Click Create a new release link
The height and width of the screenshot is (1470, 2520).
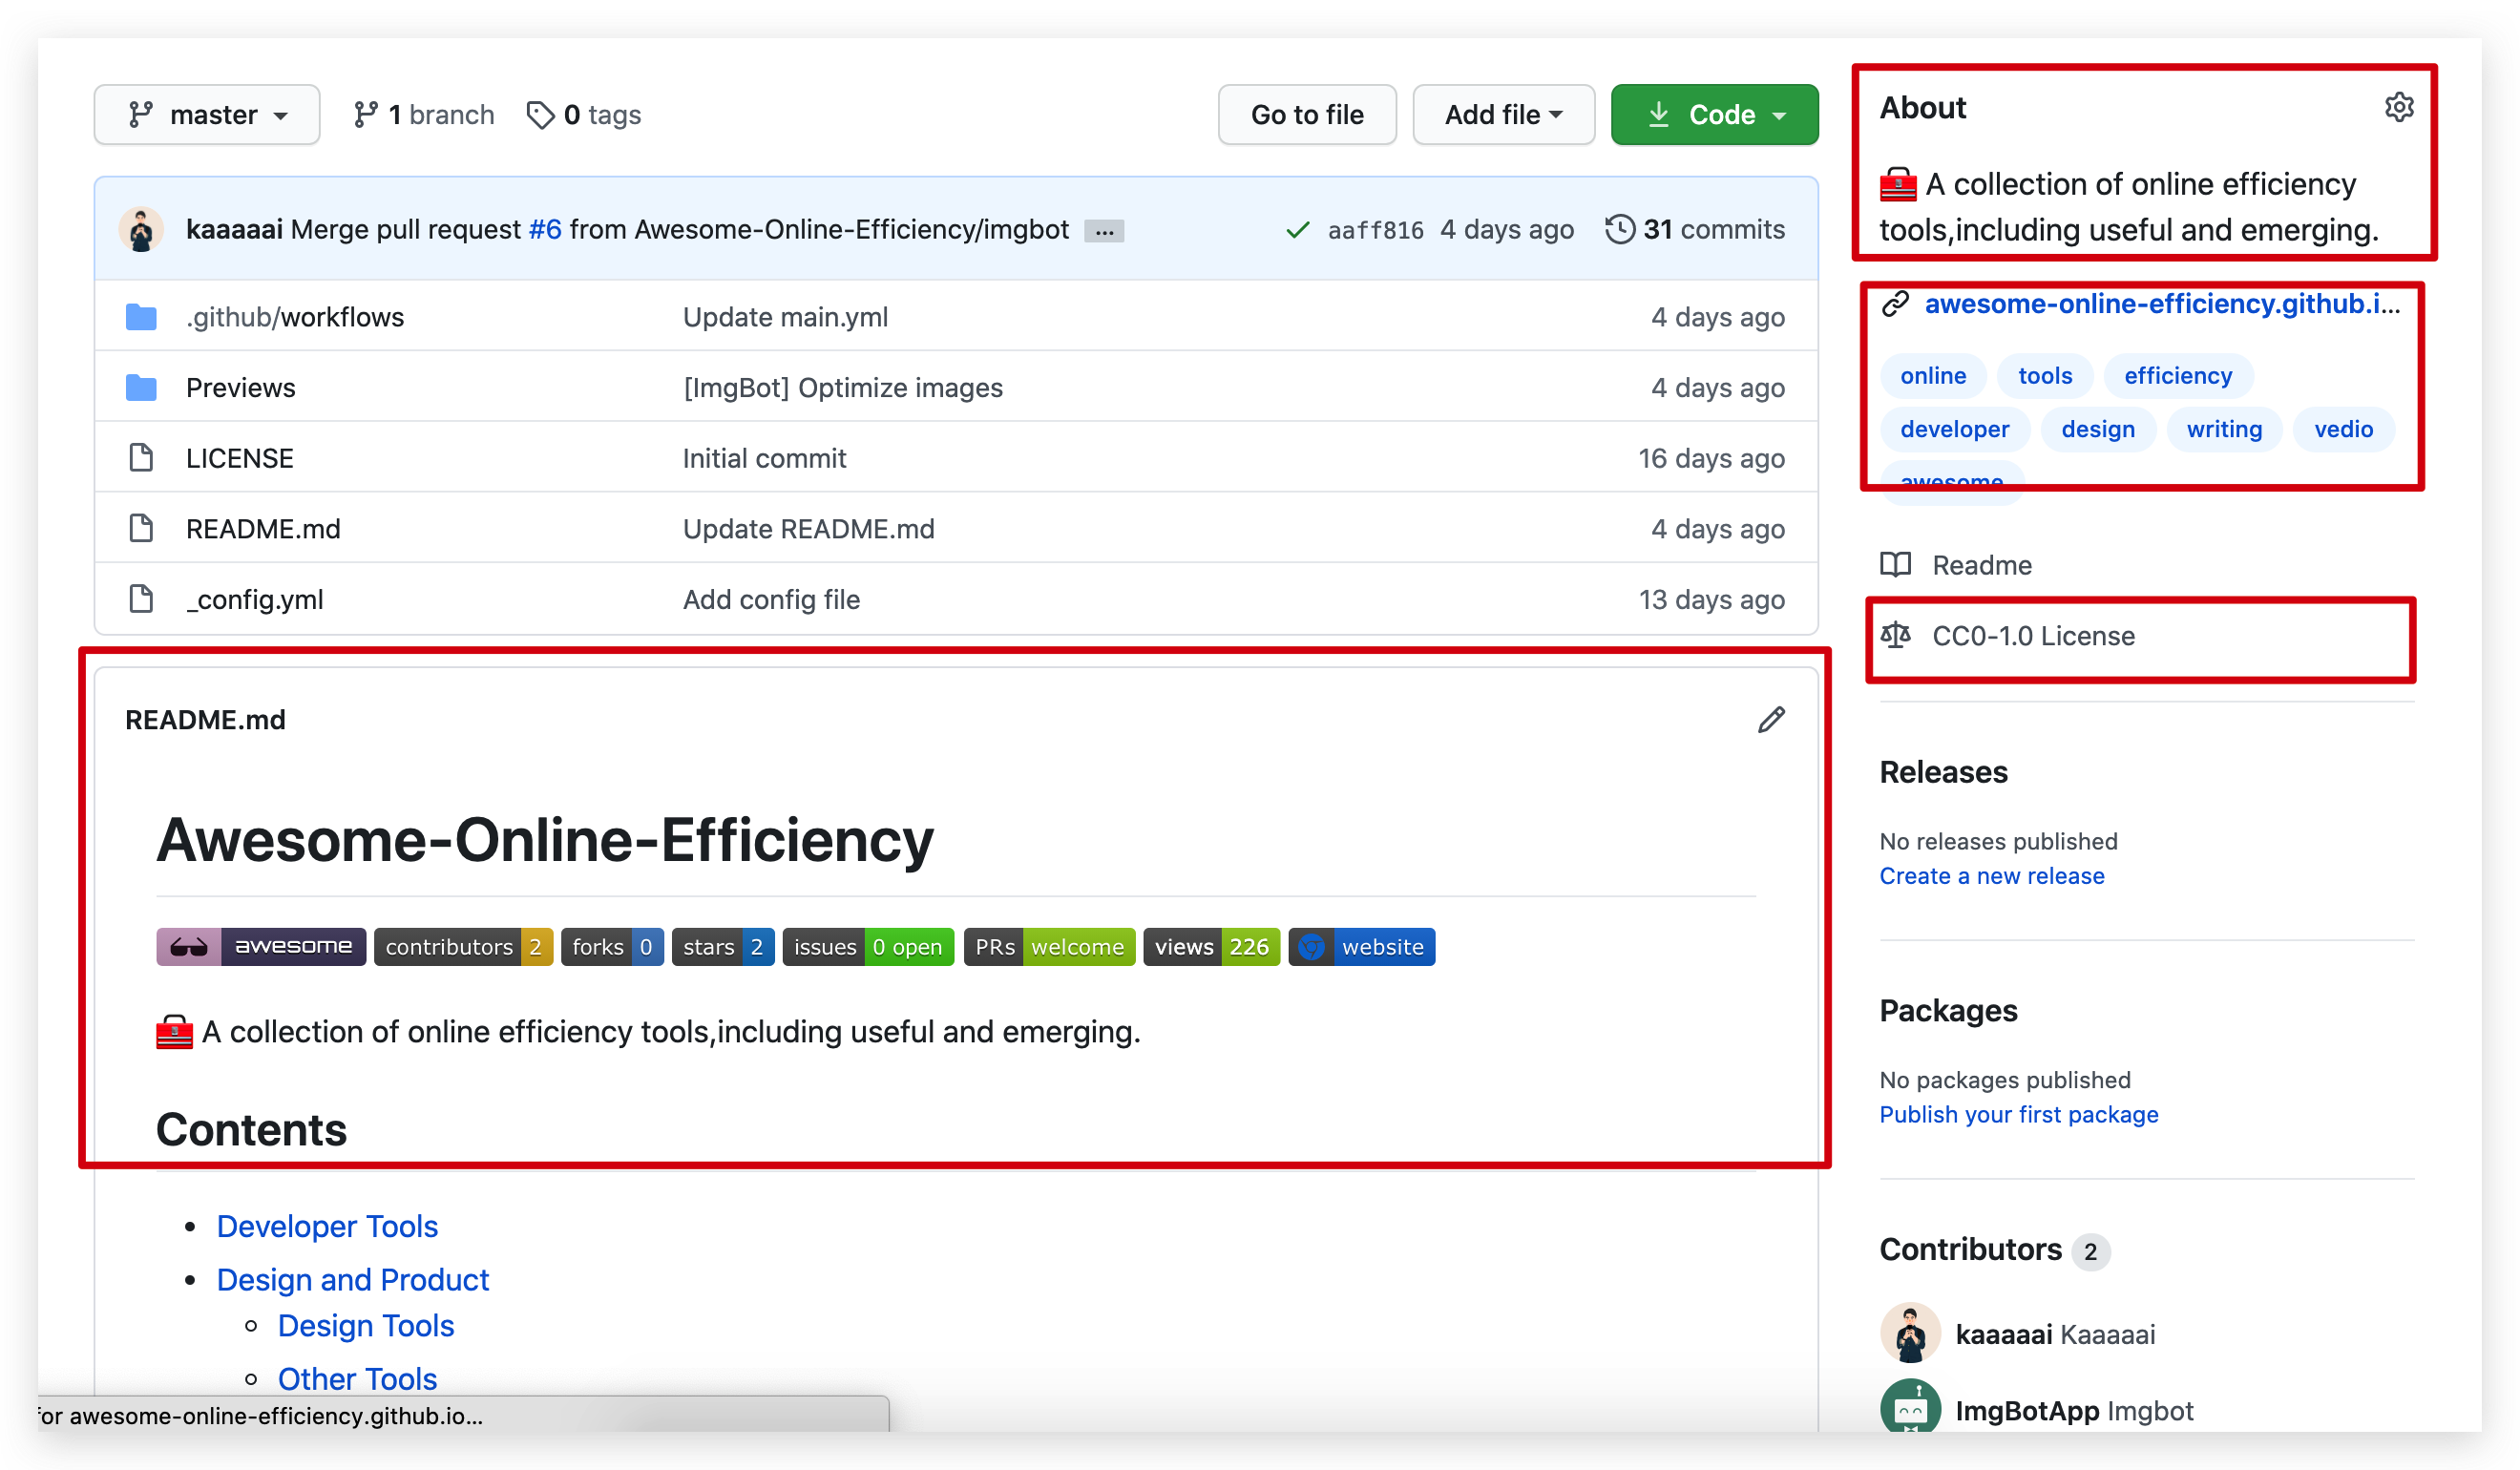pyautogui.click(x=1991, y=876)
